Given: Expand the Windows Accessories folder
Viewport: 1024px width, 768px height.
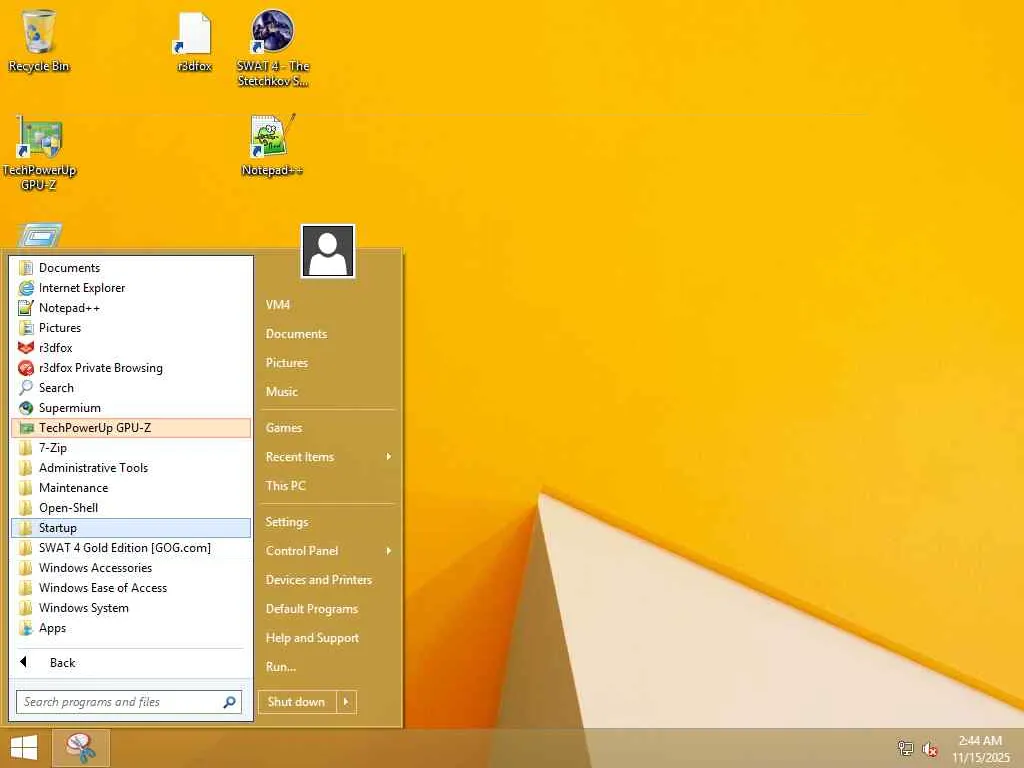Looking at the screenshot, I should [x=131, y=568].
